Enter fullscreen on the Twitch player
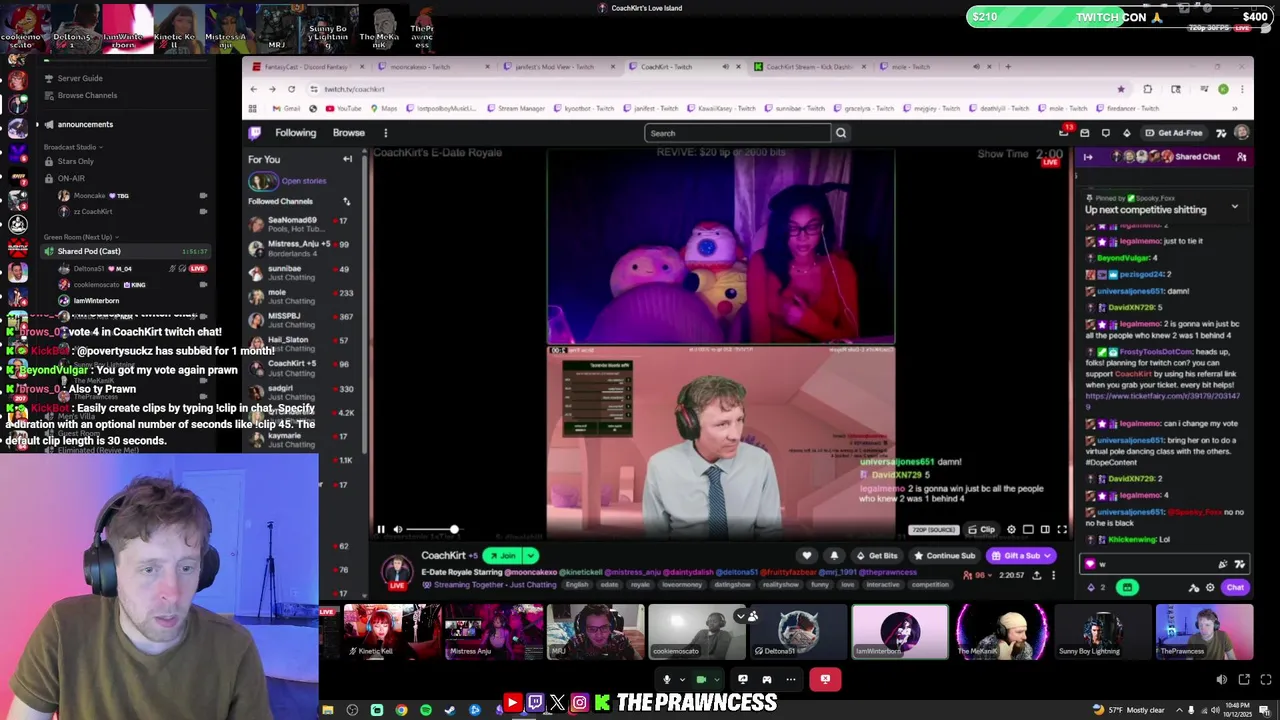The image size is (1280, 720). click(x=1062, y=529)
